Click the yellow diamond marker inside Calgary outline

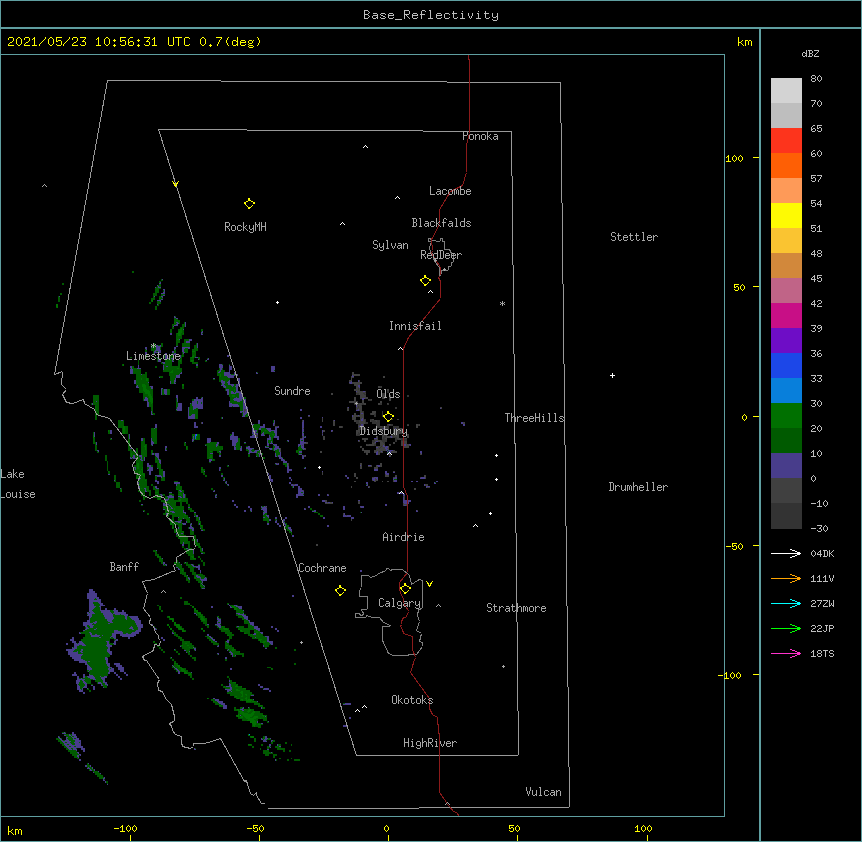[x=405, y=589]
